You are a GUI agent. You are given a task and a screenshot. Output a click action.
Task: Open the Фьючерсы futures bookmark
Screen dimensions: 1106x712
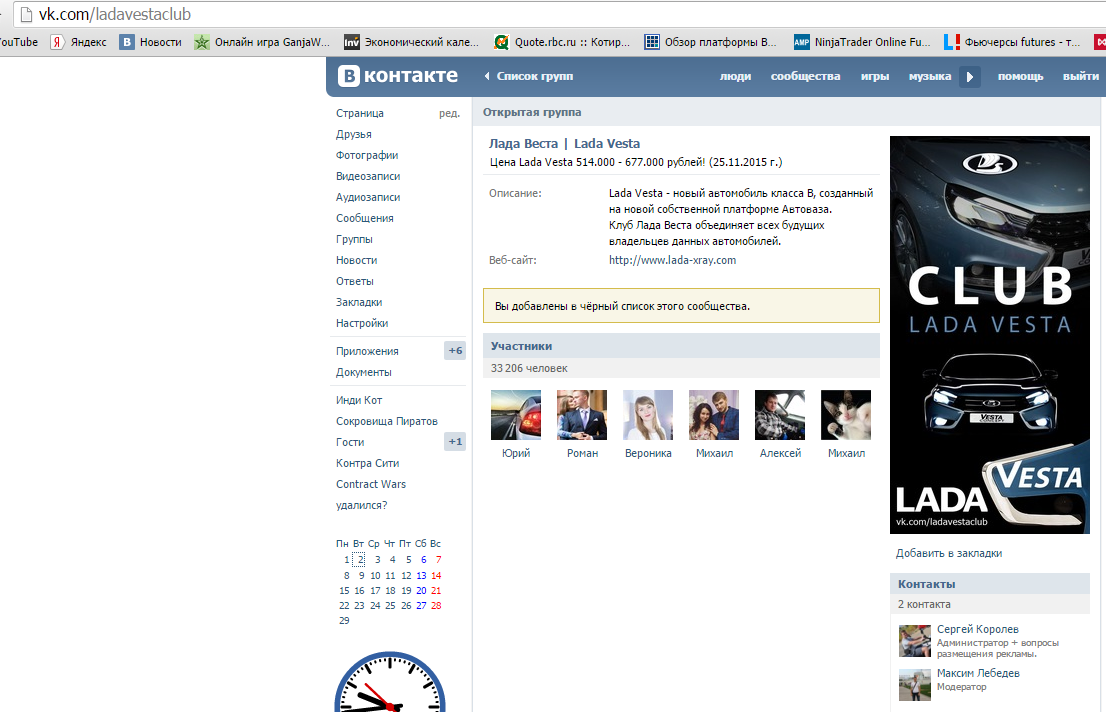coord(1012,42)
